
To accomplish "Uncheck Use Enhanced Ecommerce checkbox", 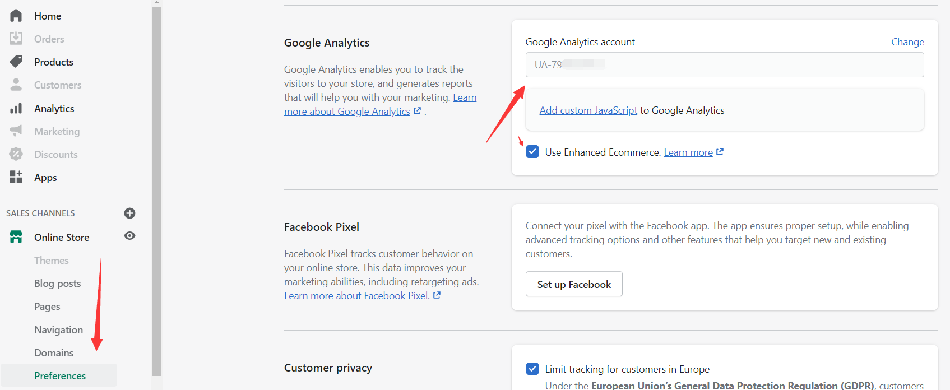I will [x=533, y=152].
